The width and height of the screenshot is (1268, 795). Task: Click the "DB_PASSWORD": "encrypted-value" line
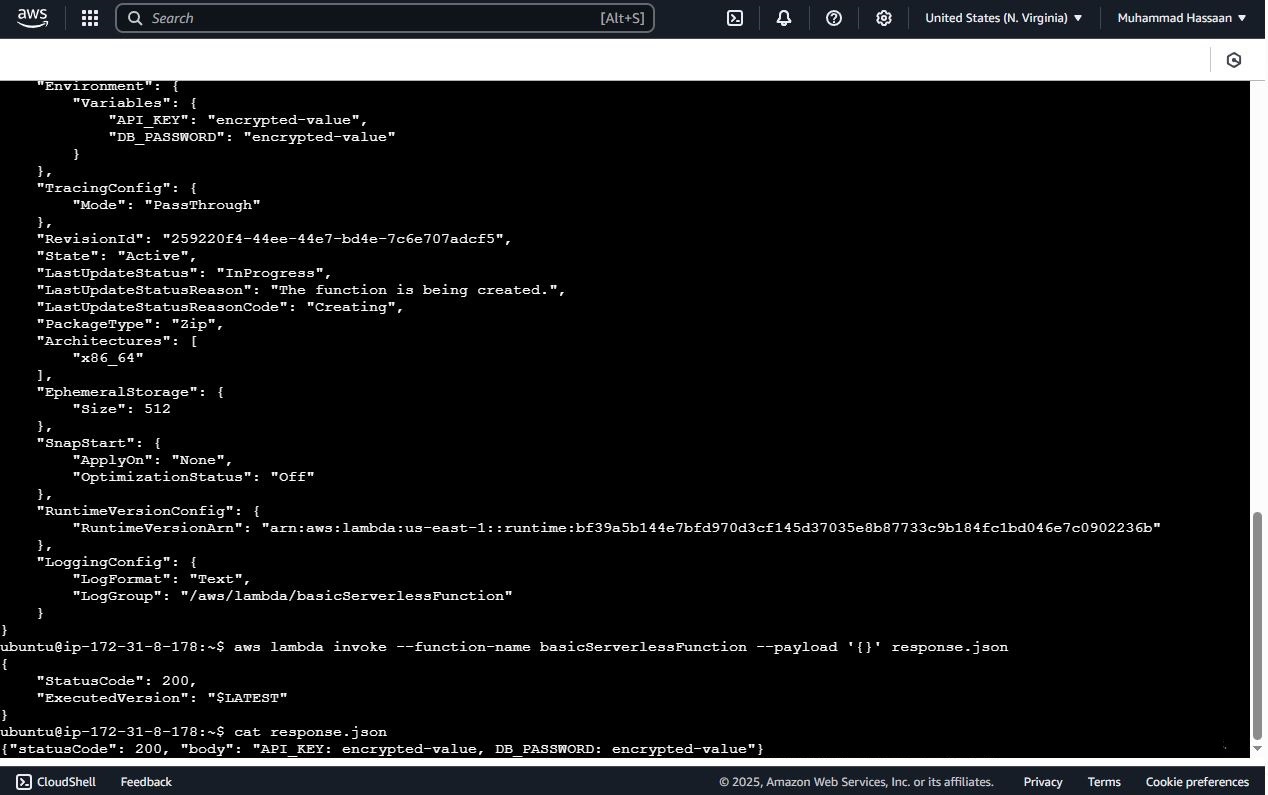point(252,137)
